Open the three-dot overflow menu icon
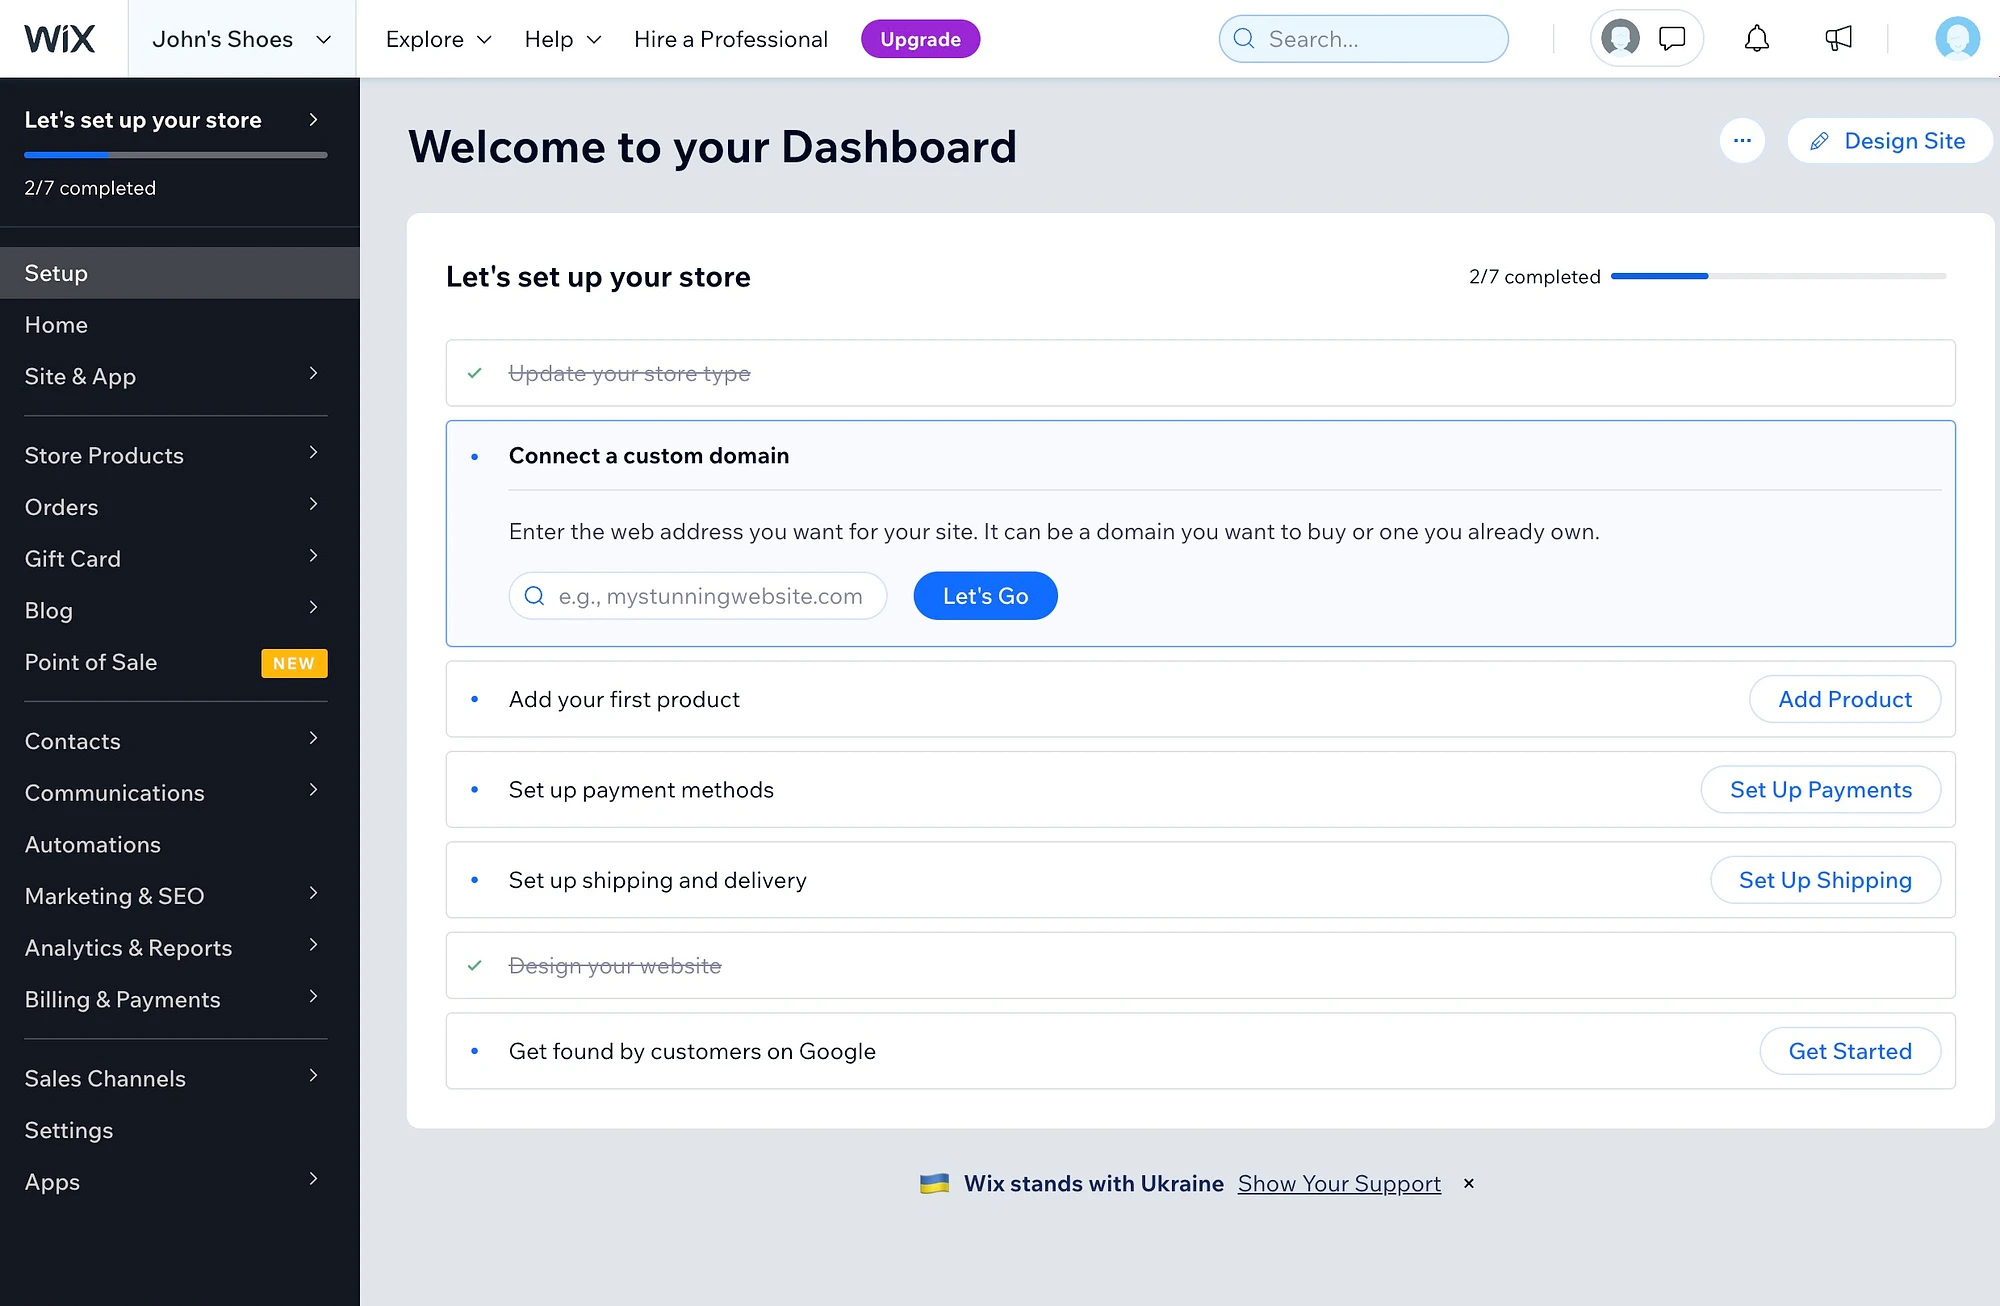 (1743, 140)
